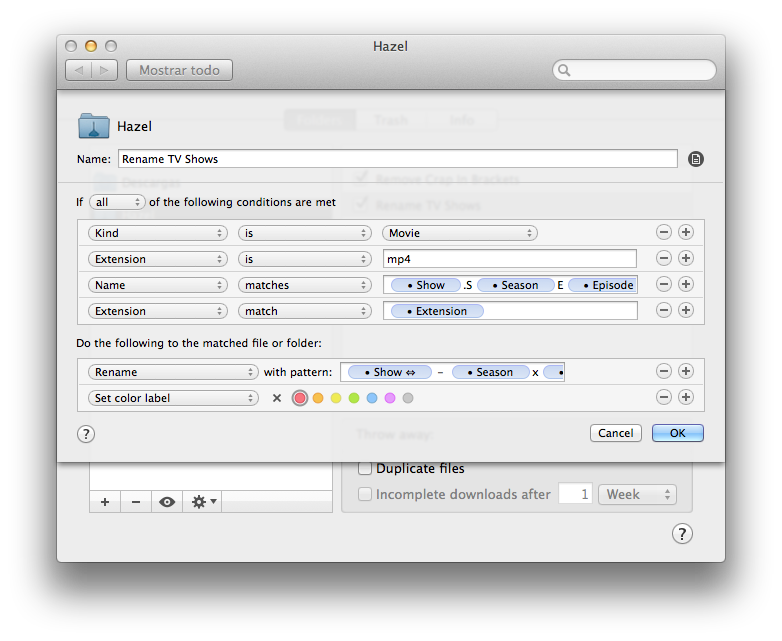This screenshot has width=782, height=641.
Task: Remove the Kind is Movie condition
Action: (663, 232)
